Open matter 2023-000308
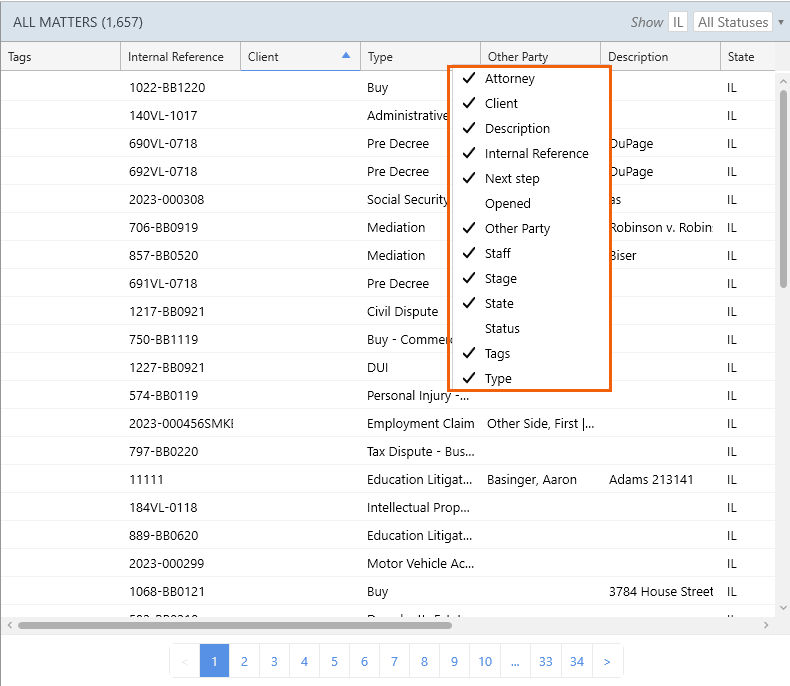This screenshot has width=790, height=686. tap(167, 199)
